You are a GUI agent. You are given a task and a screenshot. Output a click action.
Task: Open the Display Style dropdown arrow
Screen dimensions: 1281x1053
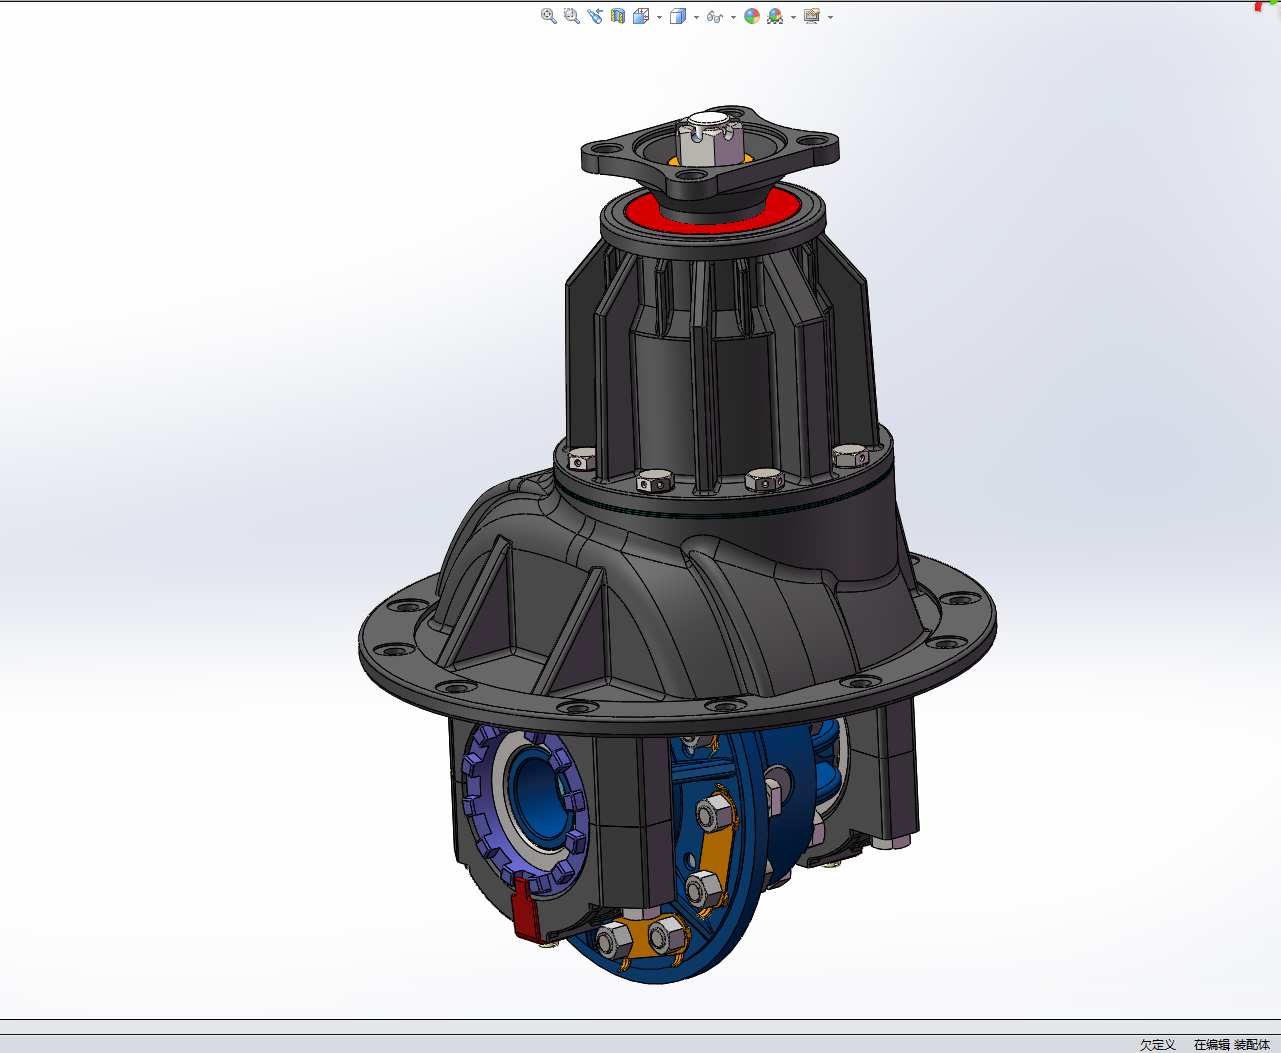click(x=696, y=17)
